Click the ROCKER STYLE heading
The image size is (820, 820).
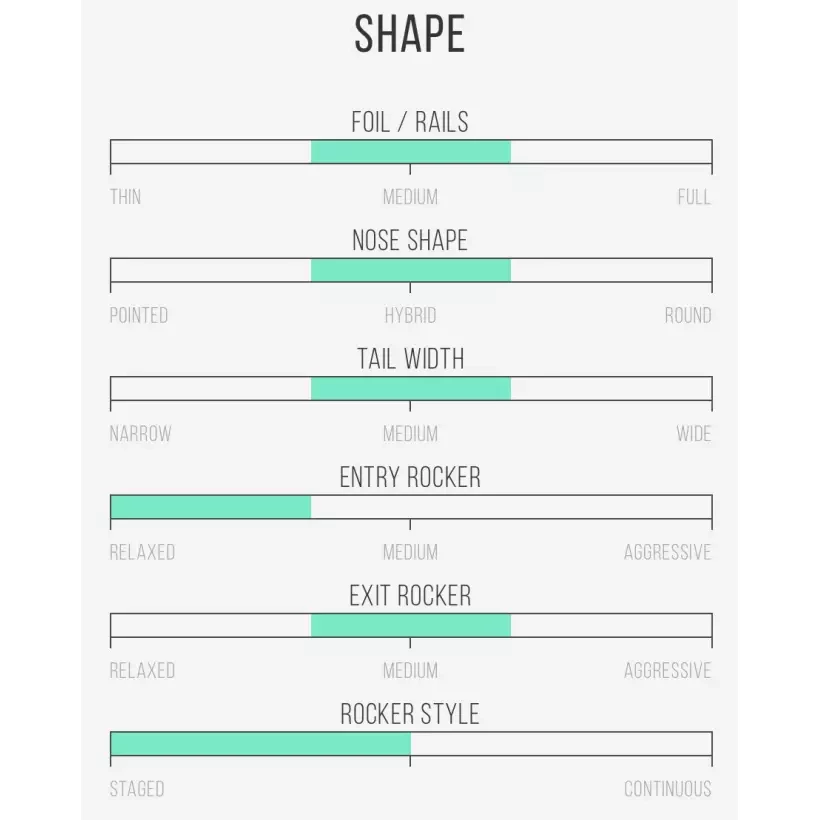point(410,714)
